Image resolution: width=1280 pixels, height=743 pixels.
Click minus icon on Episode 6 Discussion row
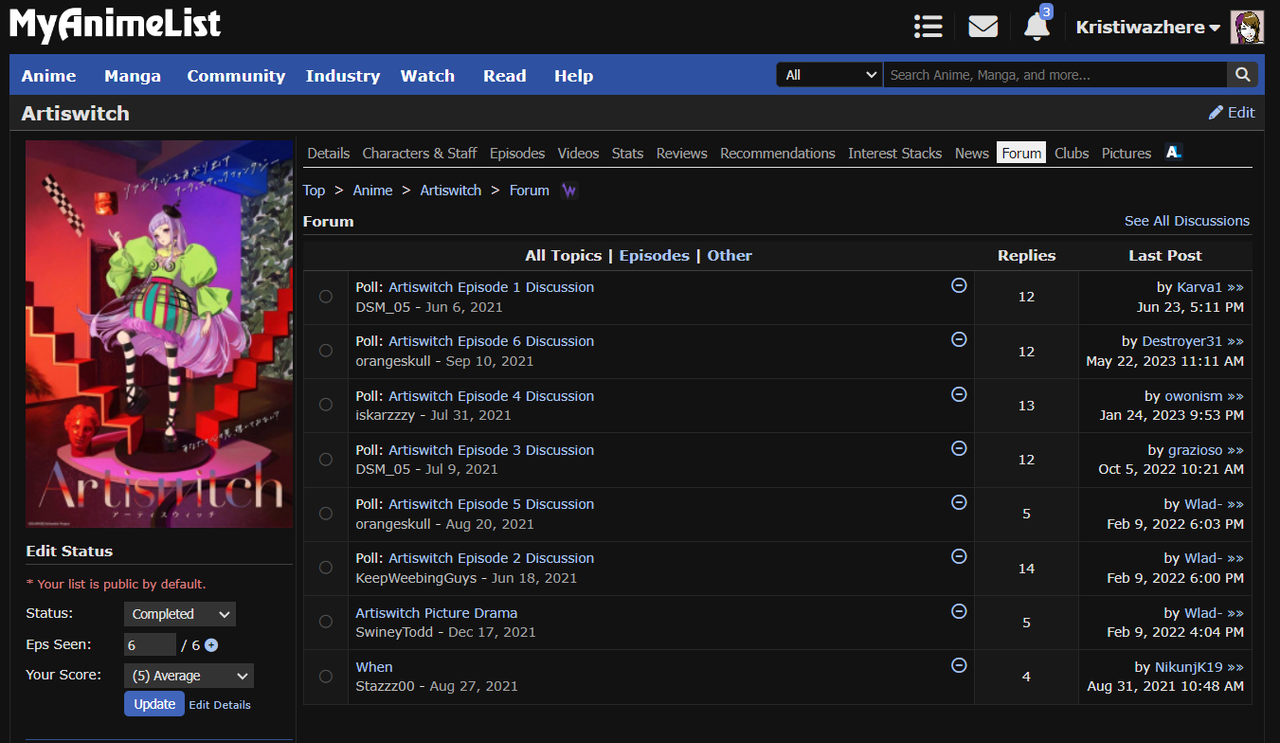coord(959,339)
